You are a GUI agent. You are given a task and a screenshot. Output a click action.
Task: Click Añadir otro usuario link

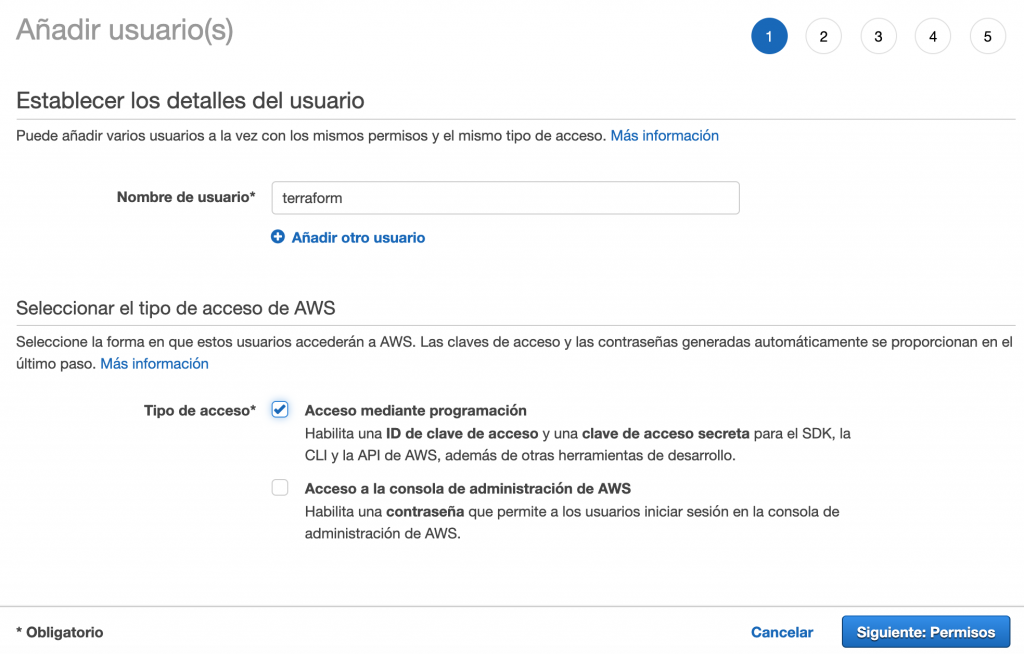tap(358, 238)
